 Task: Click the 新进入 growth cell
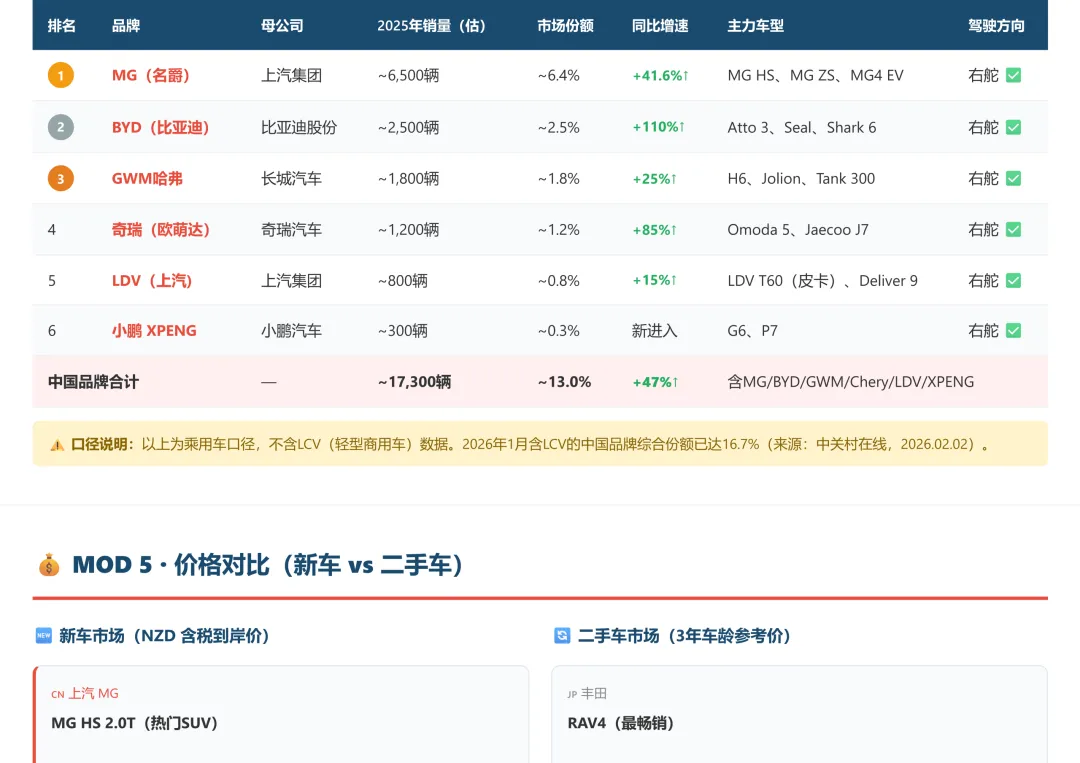coord(654,331)
